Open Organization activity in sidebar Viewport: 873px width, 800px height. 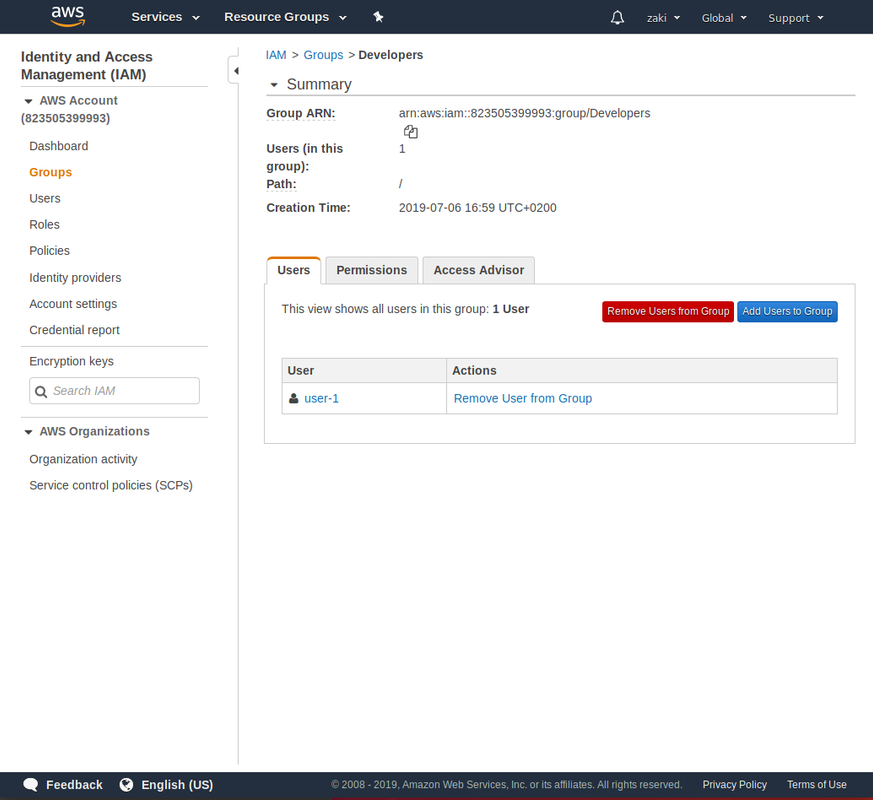click(83, 459)
